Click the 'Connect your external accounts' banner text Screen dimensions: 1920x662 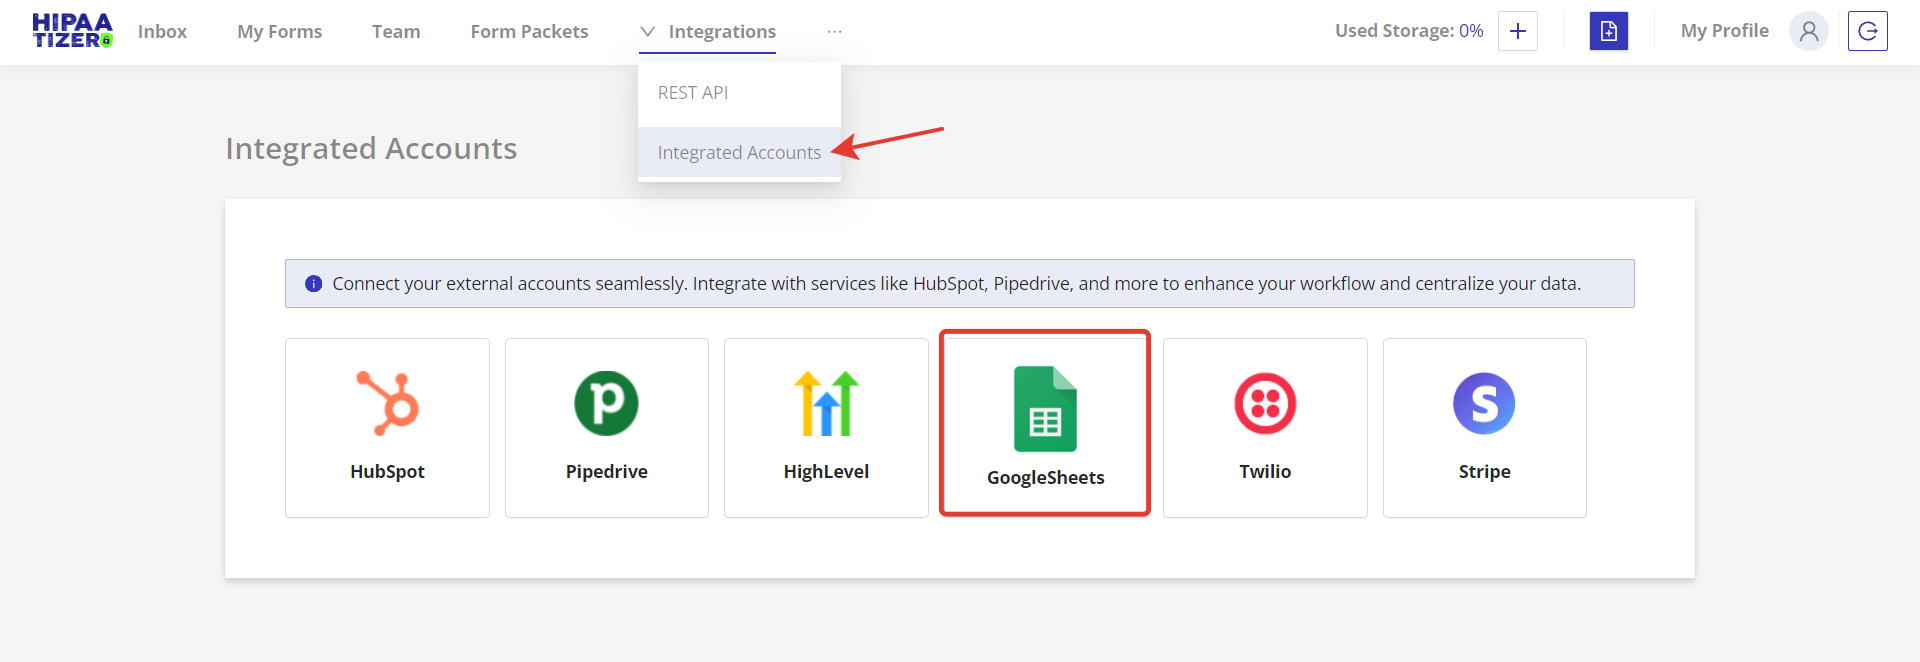point(956,284)
